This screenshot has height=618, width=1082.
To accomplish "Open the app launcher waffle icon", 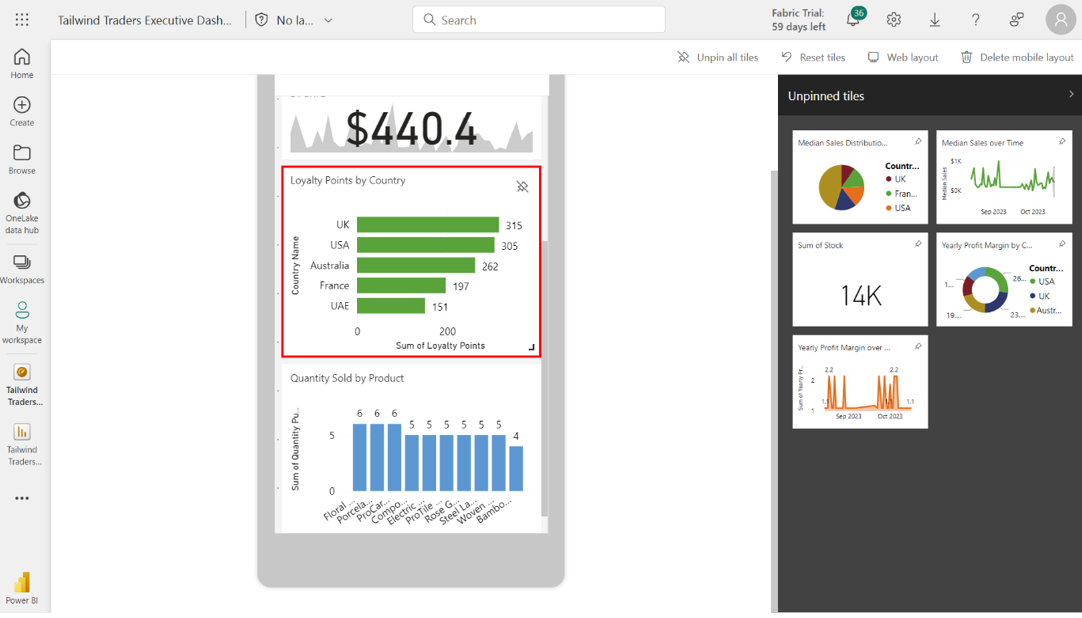I will [22, 20].
